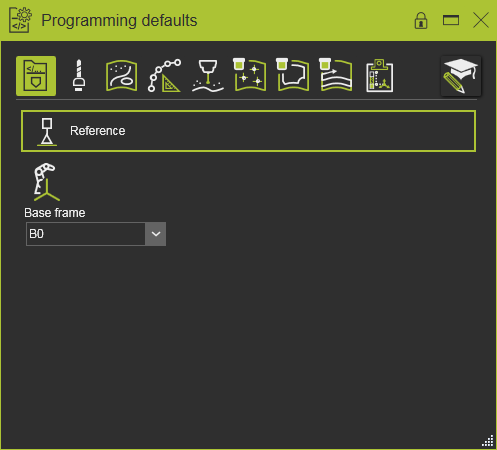This screenshot has height=450, width=497.
Task: Click the resize grip in window corner
Action: (x=488, y=441)
